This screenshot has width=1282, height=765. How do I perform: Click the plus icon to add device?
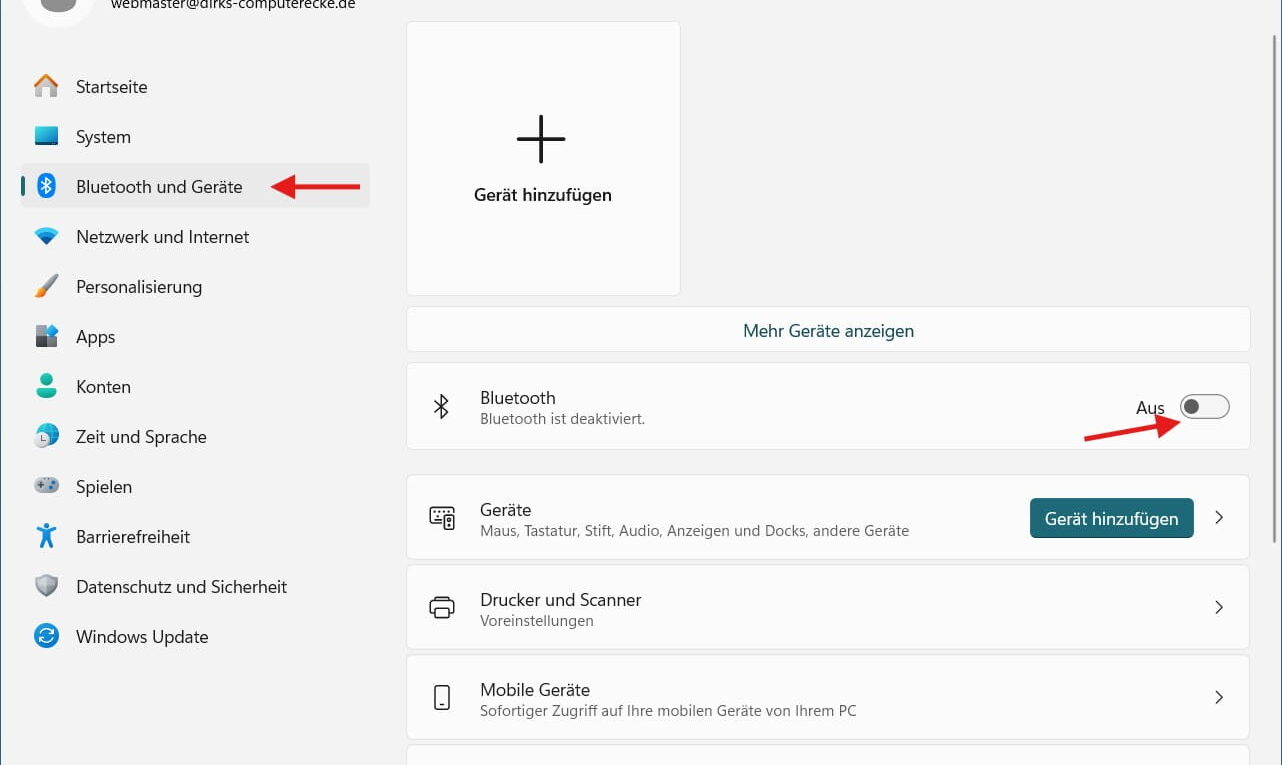[x=541, y=139]
